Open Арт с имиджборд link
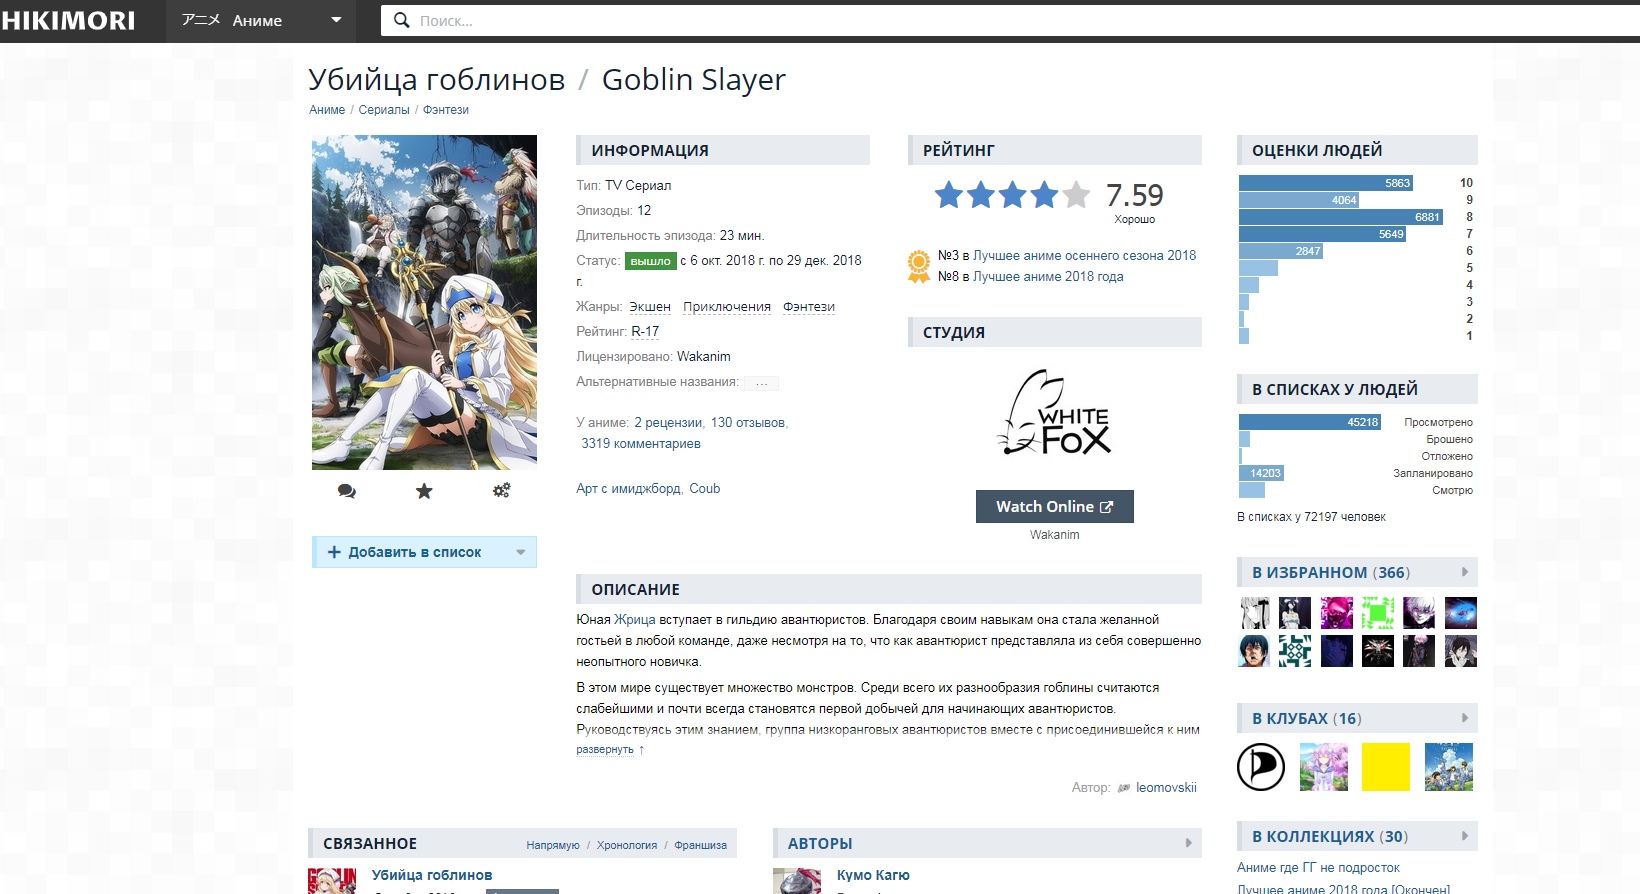The height and width of the screenshot is (894, 1640). [628, 489]
